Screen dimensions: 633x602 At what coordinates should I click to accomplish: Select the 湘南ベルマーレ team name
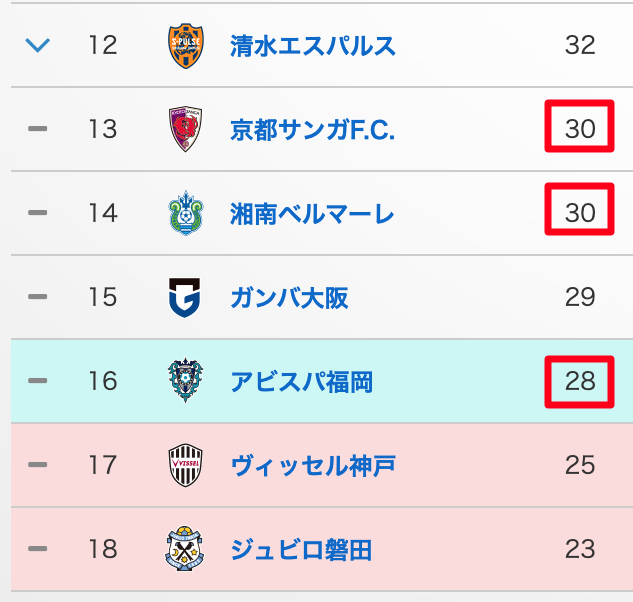(312, 214)
